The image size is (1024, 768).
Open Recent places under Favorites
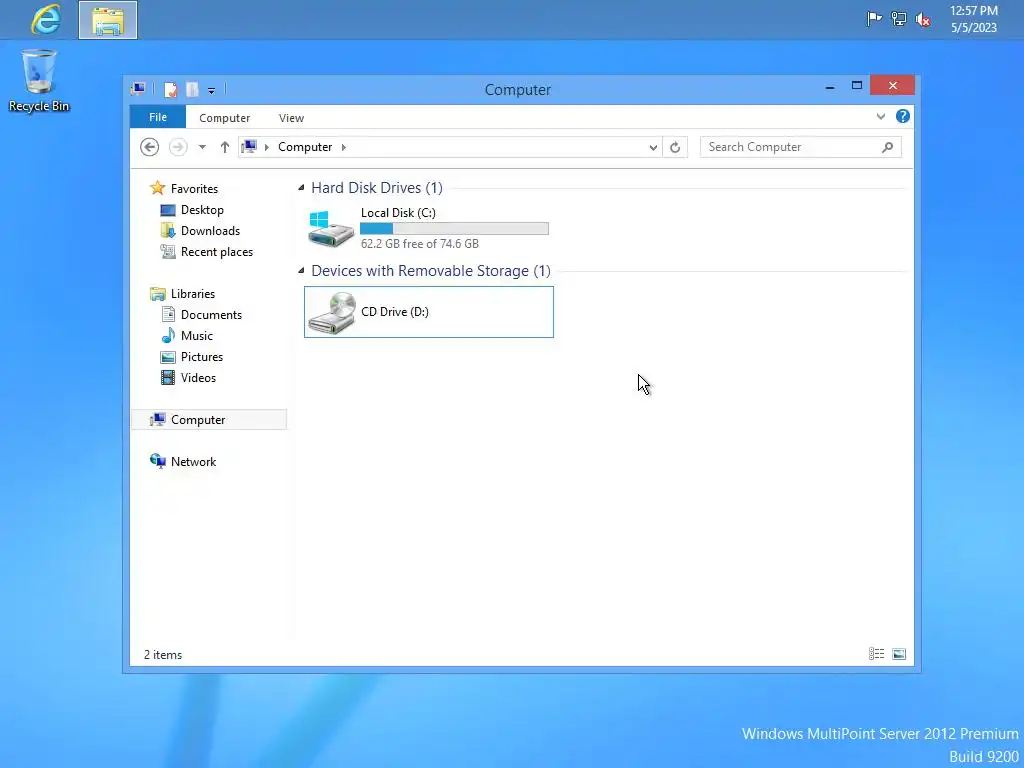[216, 251]
